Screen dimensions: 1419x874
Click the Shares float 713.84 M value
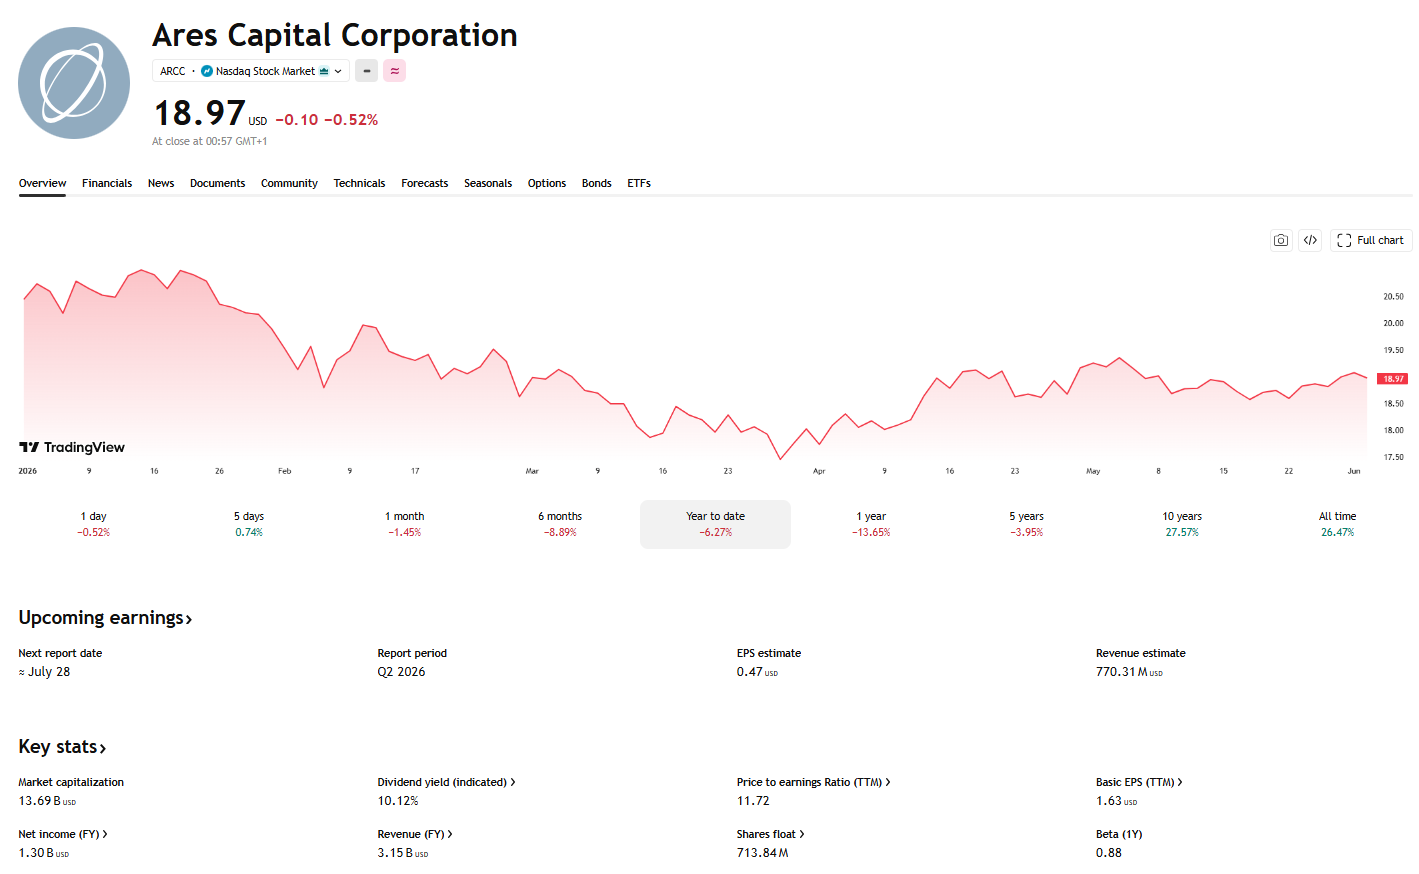[x=763, y=853]
